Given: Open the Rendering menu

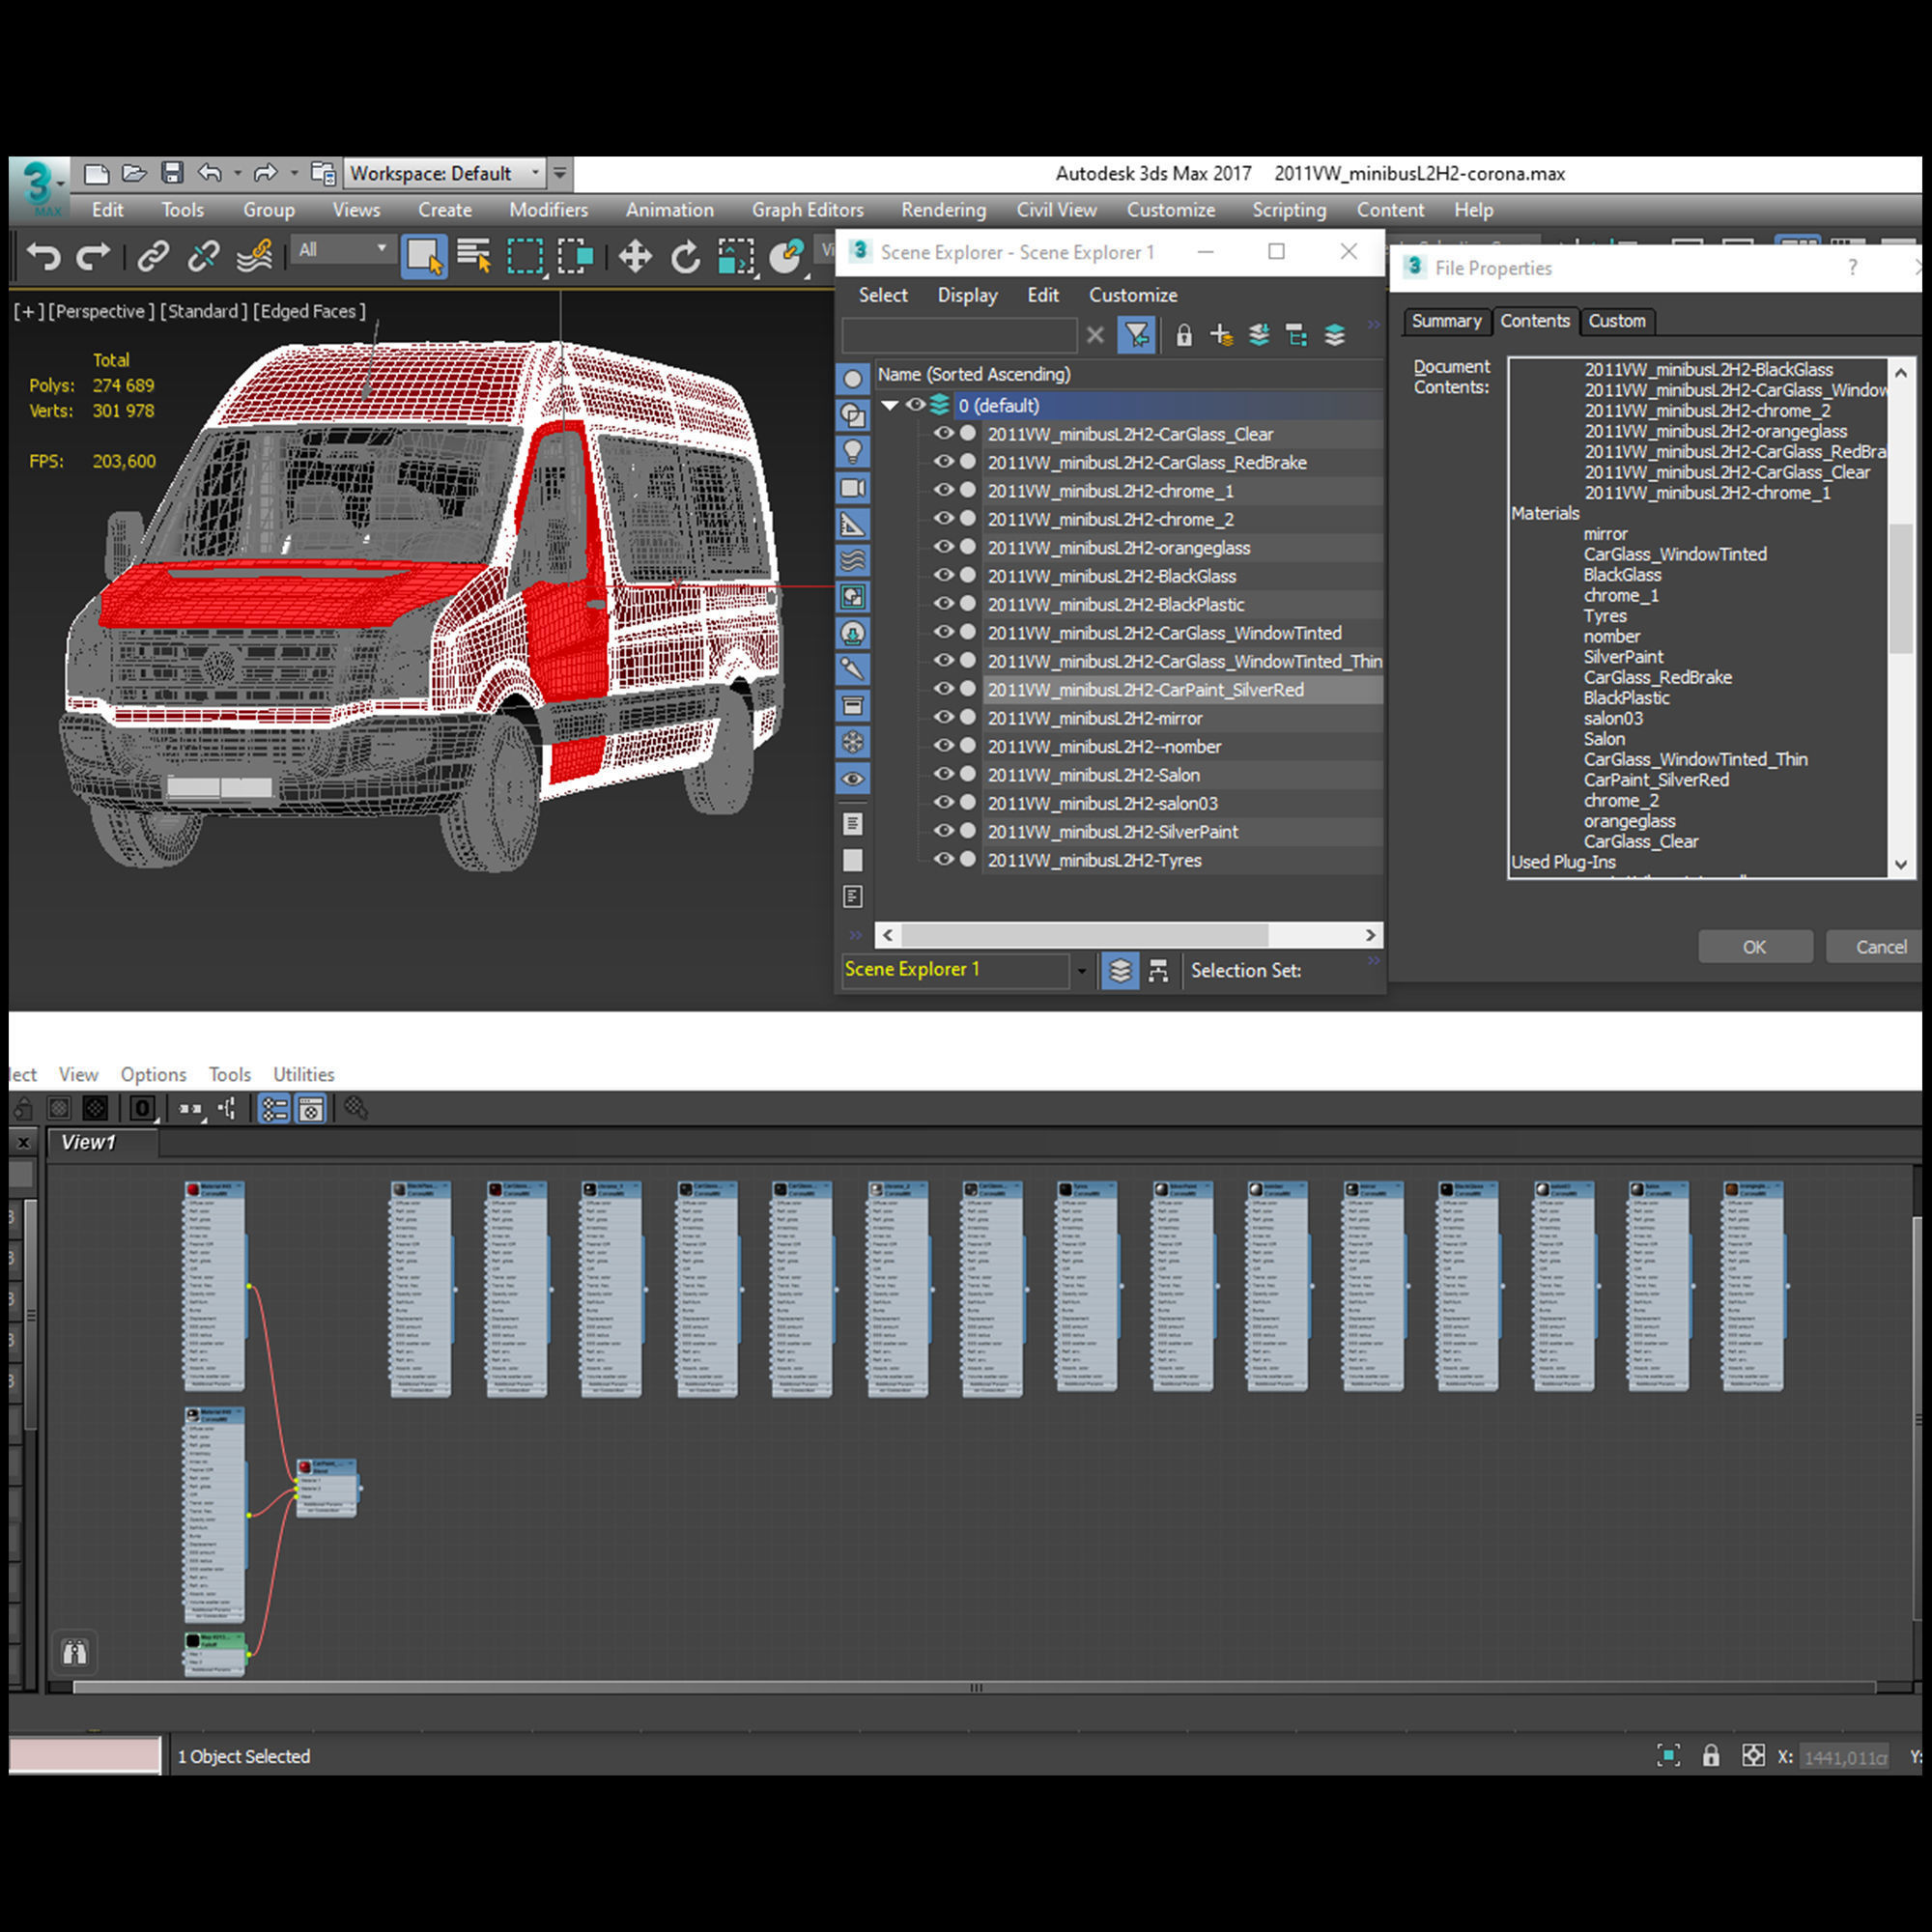Looking at the screenshot, I should (x=943, y=210).
